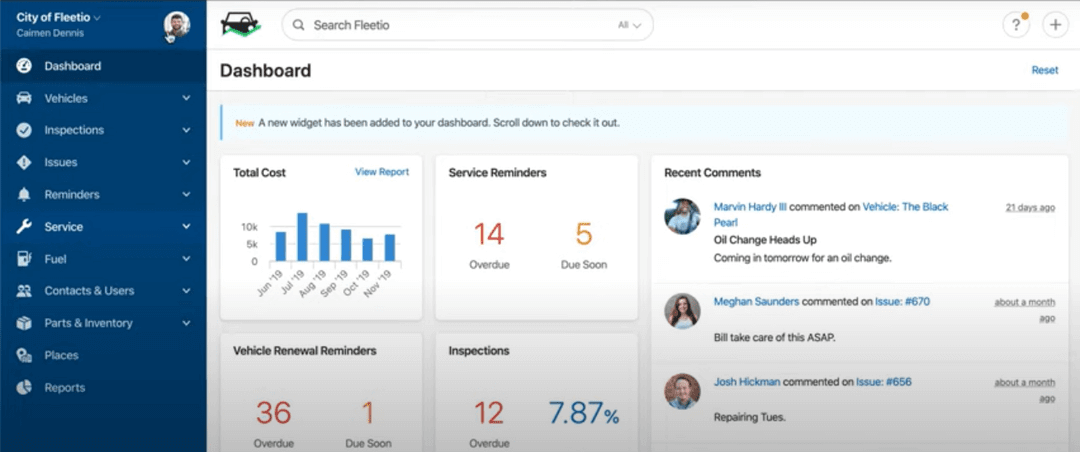This screenshot has width=1080, height=452.
Task: Go to Dashboard in sidebar
Action: (103, 66)
